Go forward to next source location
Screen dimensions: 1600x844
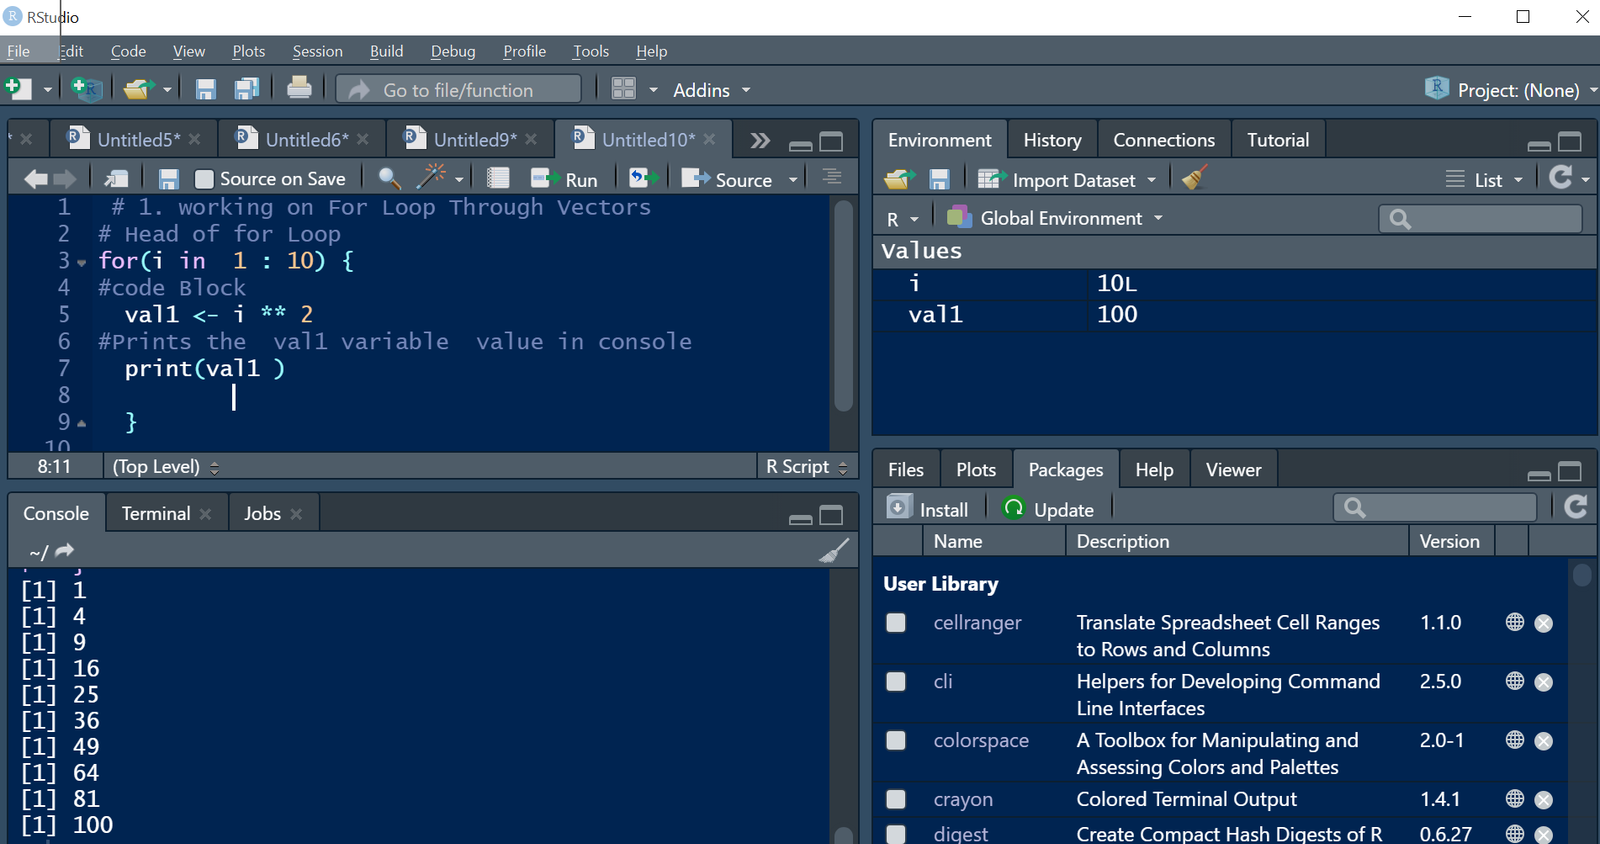pyautogui.click(x=65, y=179)
